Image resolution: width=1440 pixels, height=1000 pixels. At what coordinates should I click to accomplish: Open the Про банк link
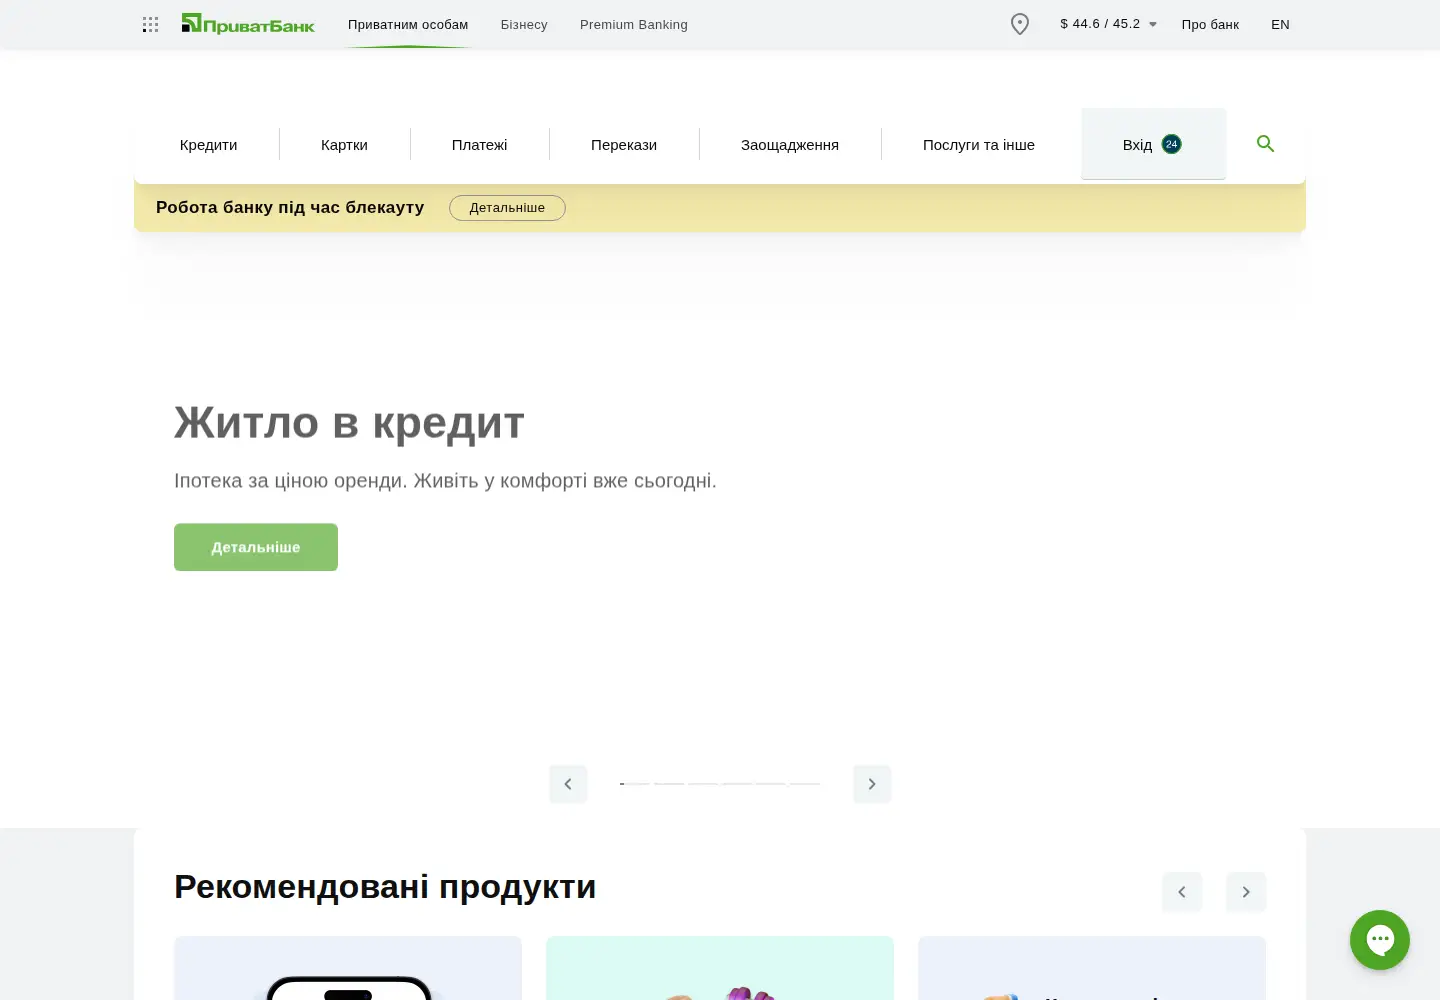click(1210, 24)
